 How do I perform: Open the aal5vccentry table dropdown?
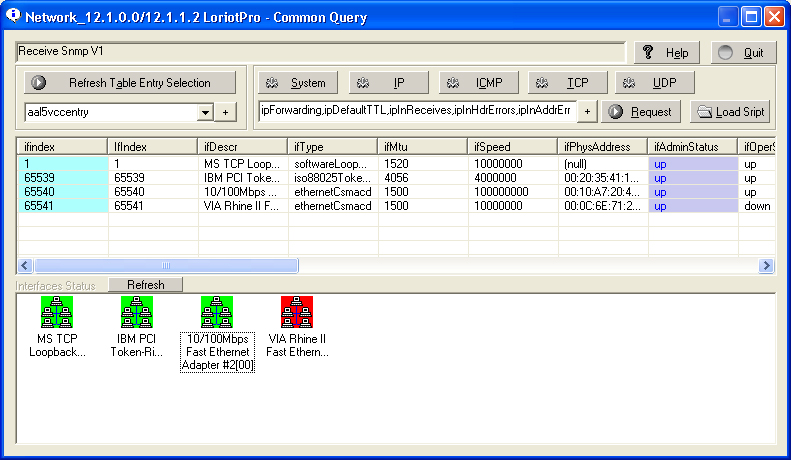(205, 113)
